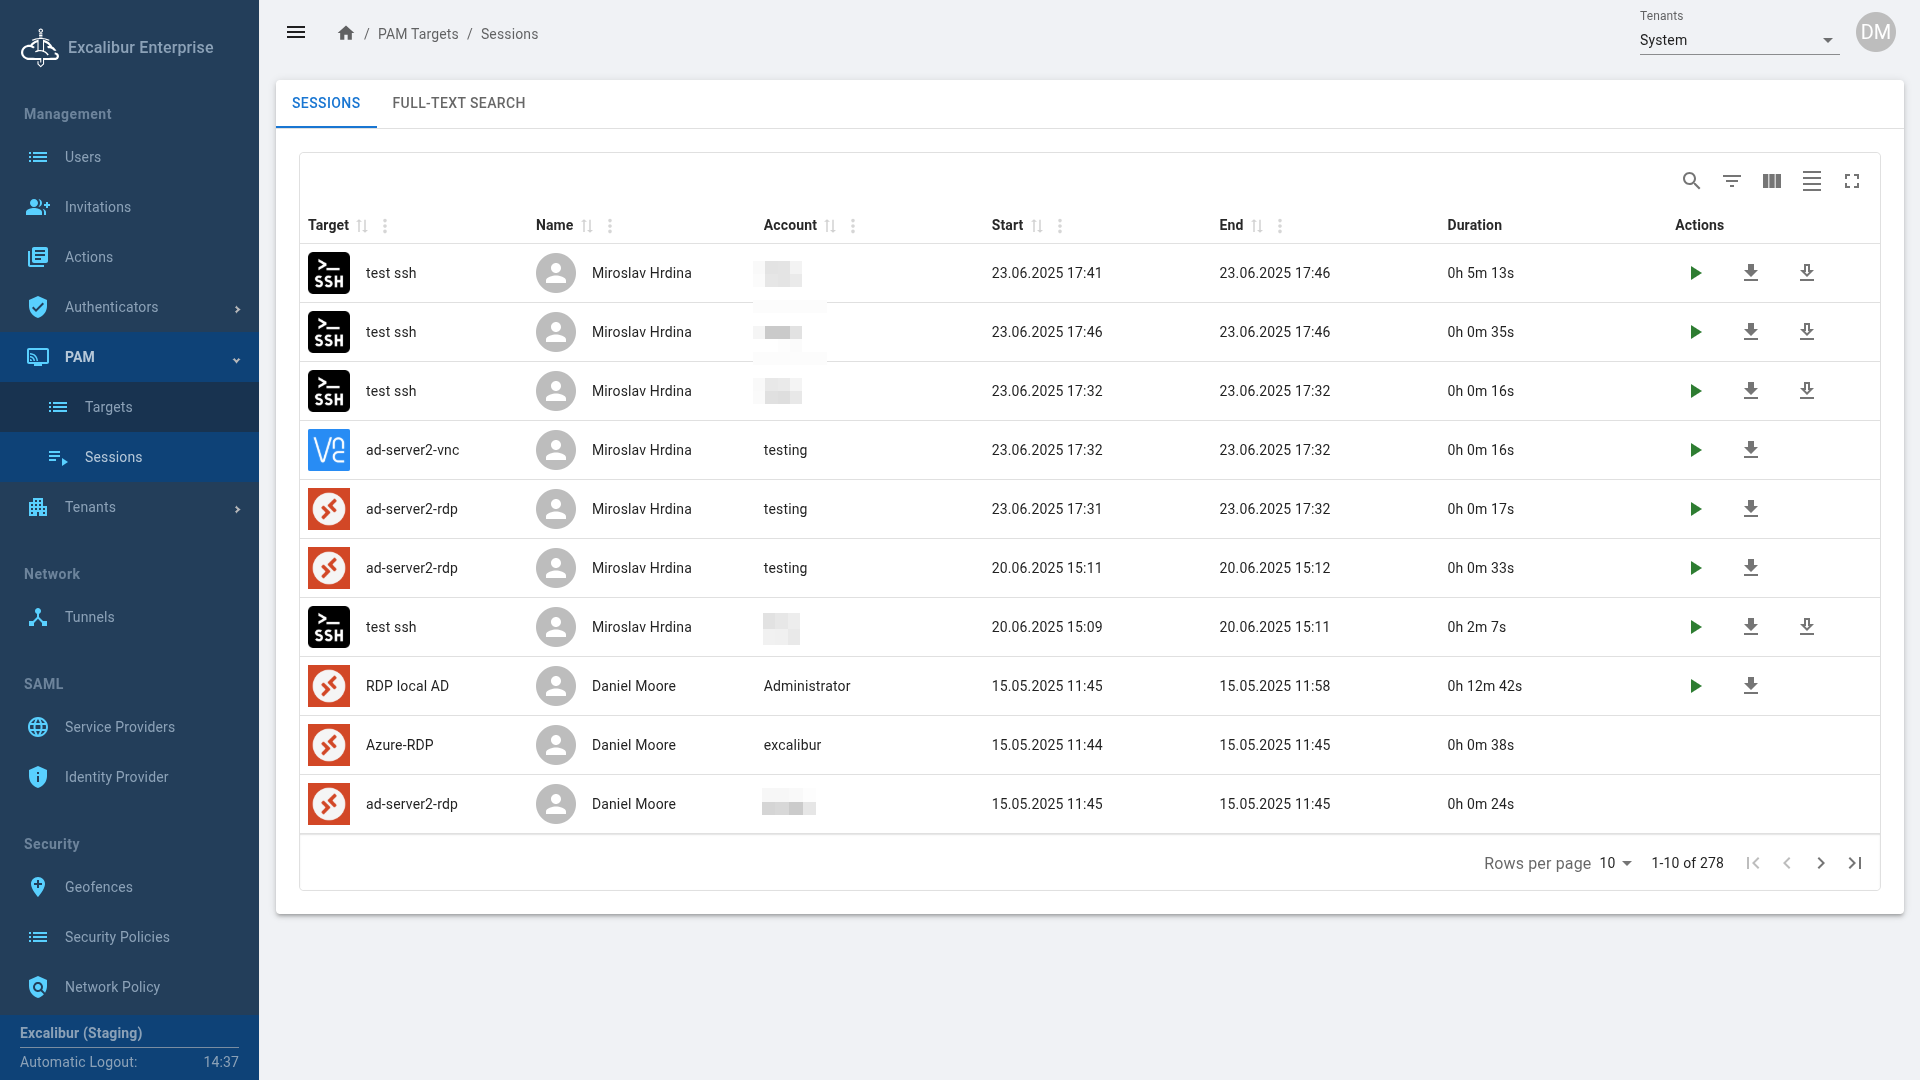Open the Account column options menu

(853, 226)
